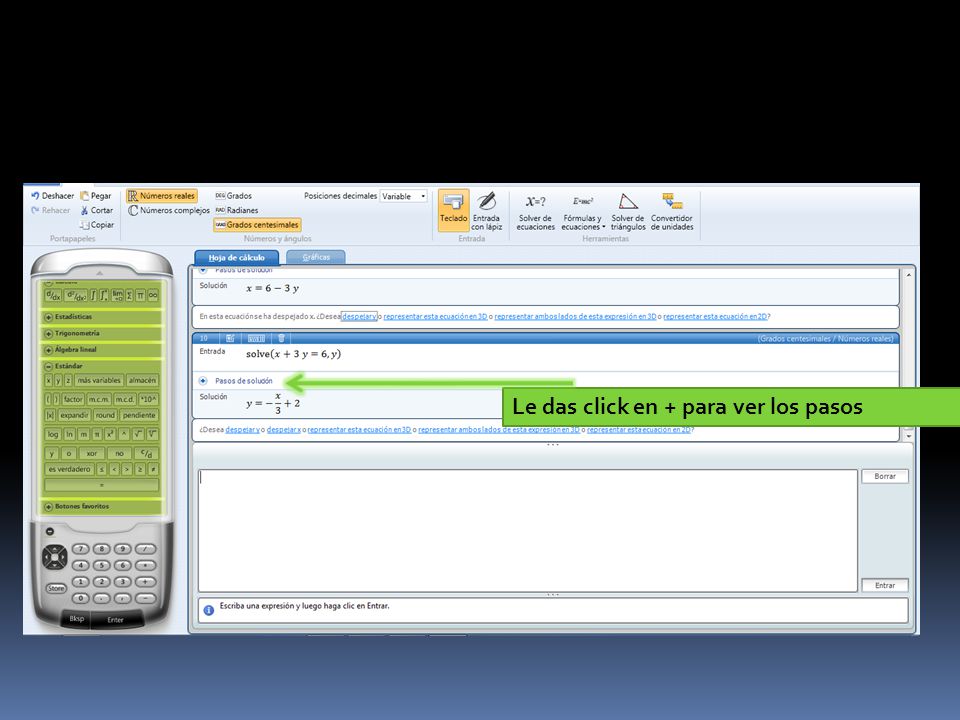This screenshot has width=960, height=720.
Task: Click the Entrar button
Action: point(885,585)
